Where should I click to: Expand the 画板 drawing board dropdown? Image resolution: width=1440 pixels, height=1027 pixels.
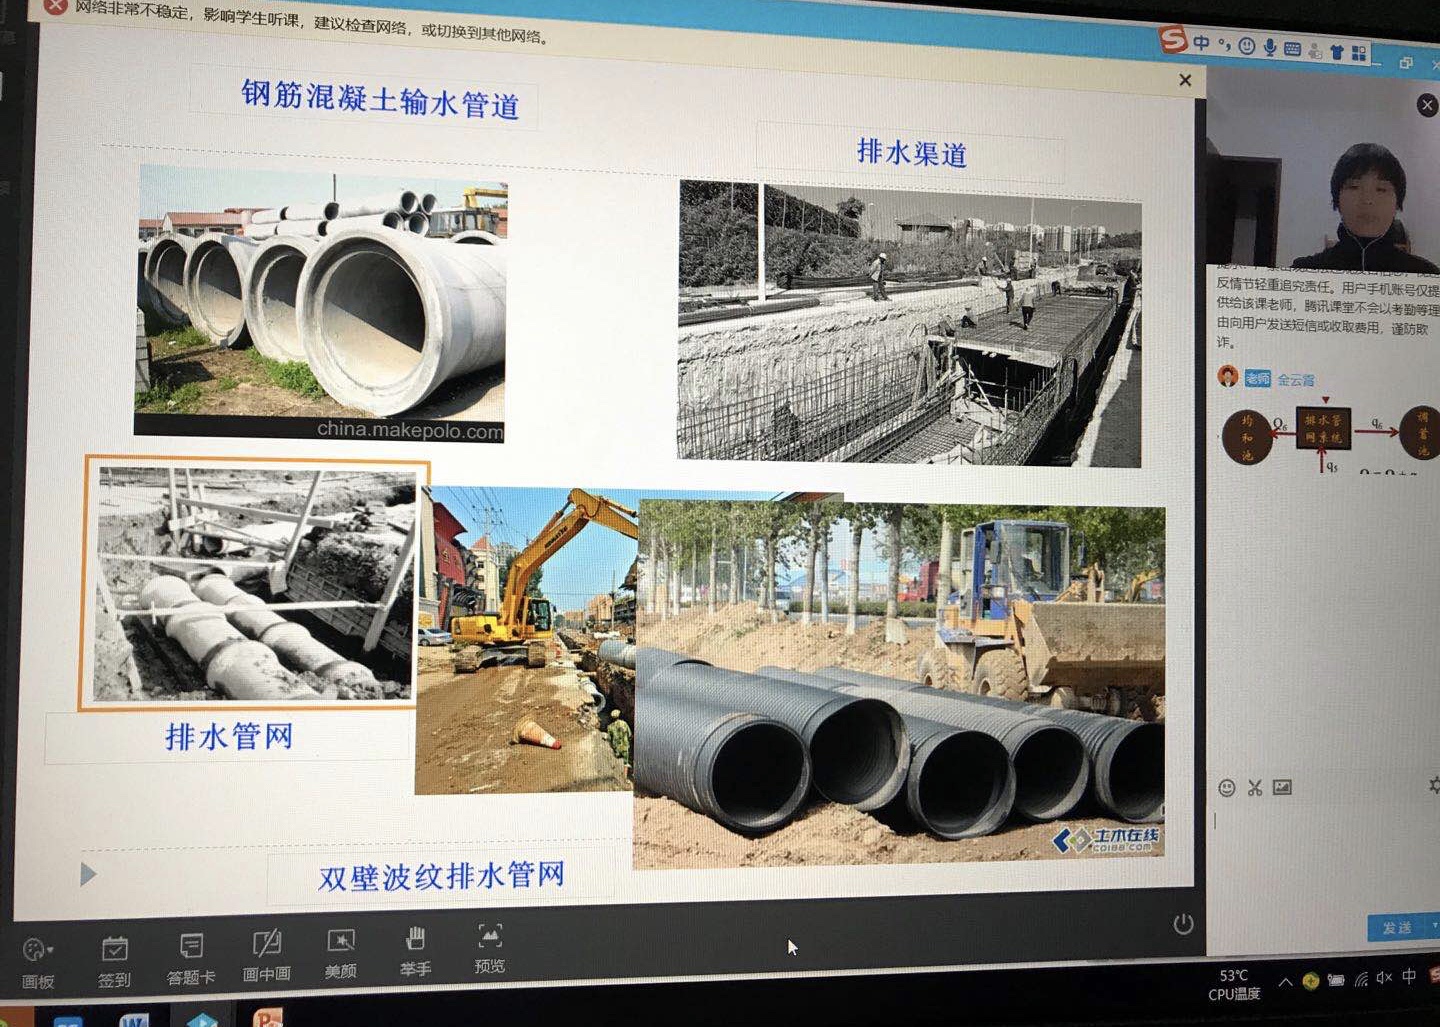38,950
